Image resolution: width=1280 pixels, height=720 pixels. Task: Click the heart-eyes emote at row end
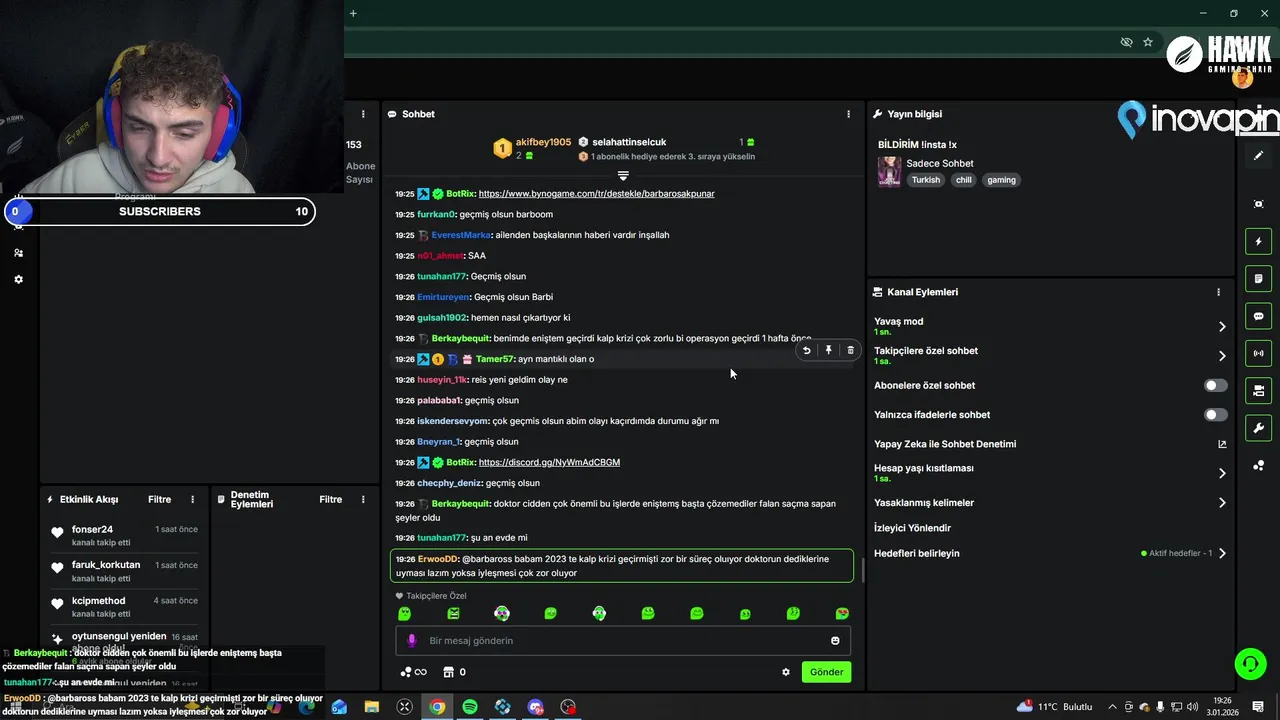(842, 613)
